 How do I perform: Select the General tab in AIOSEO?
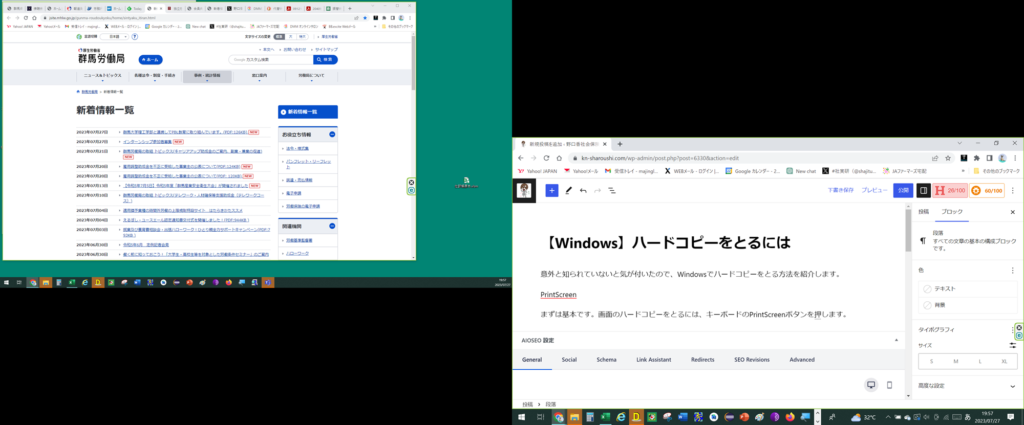tap(532, 360)
